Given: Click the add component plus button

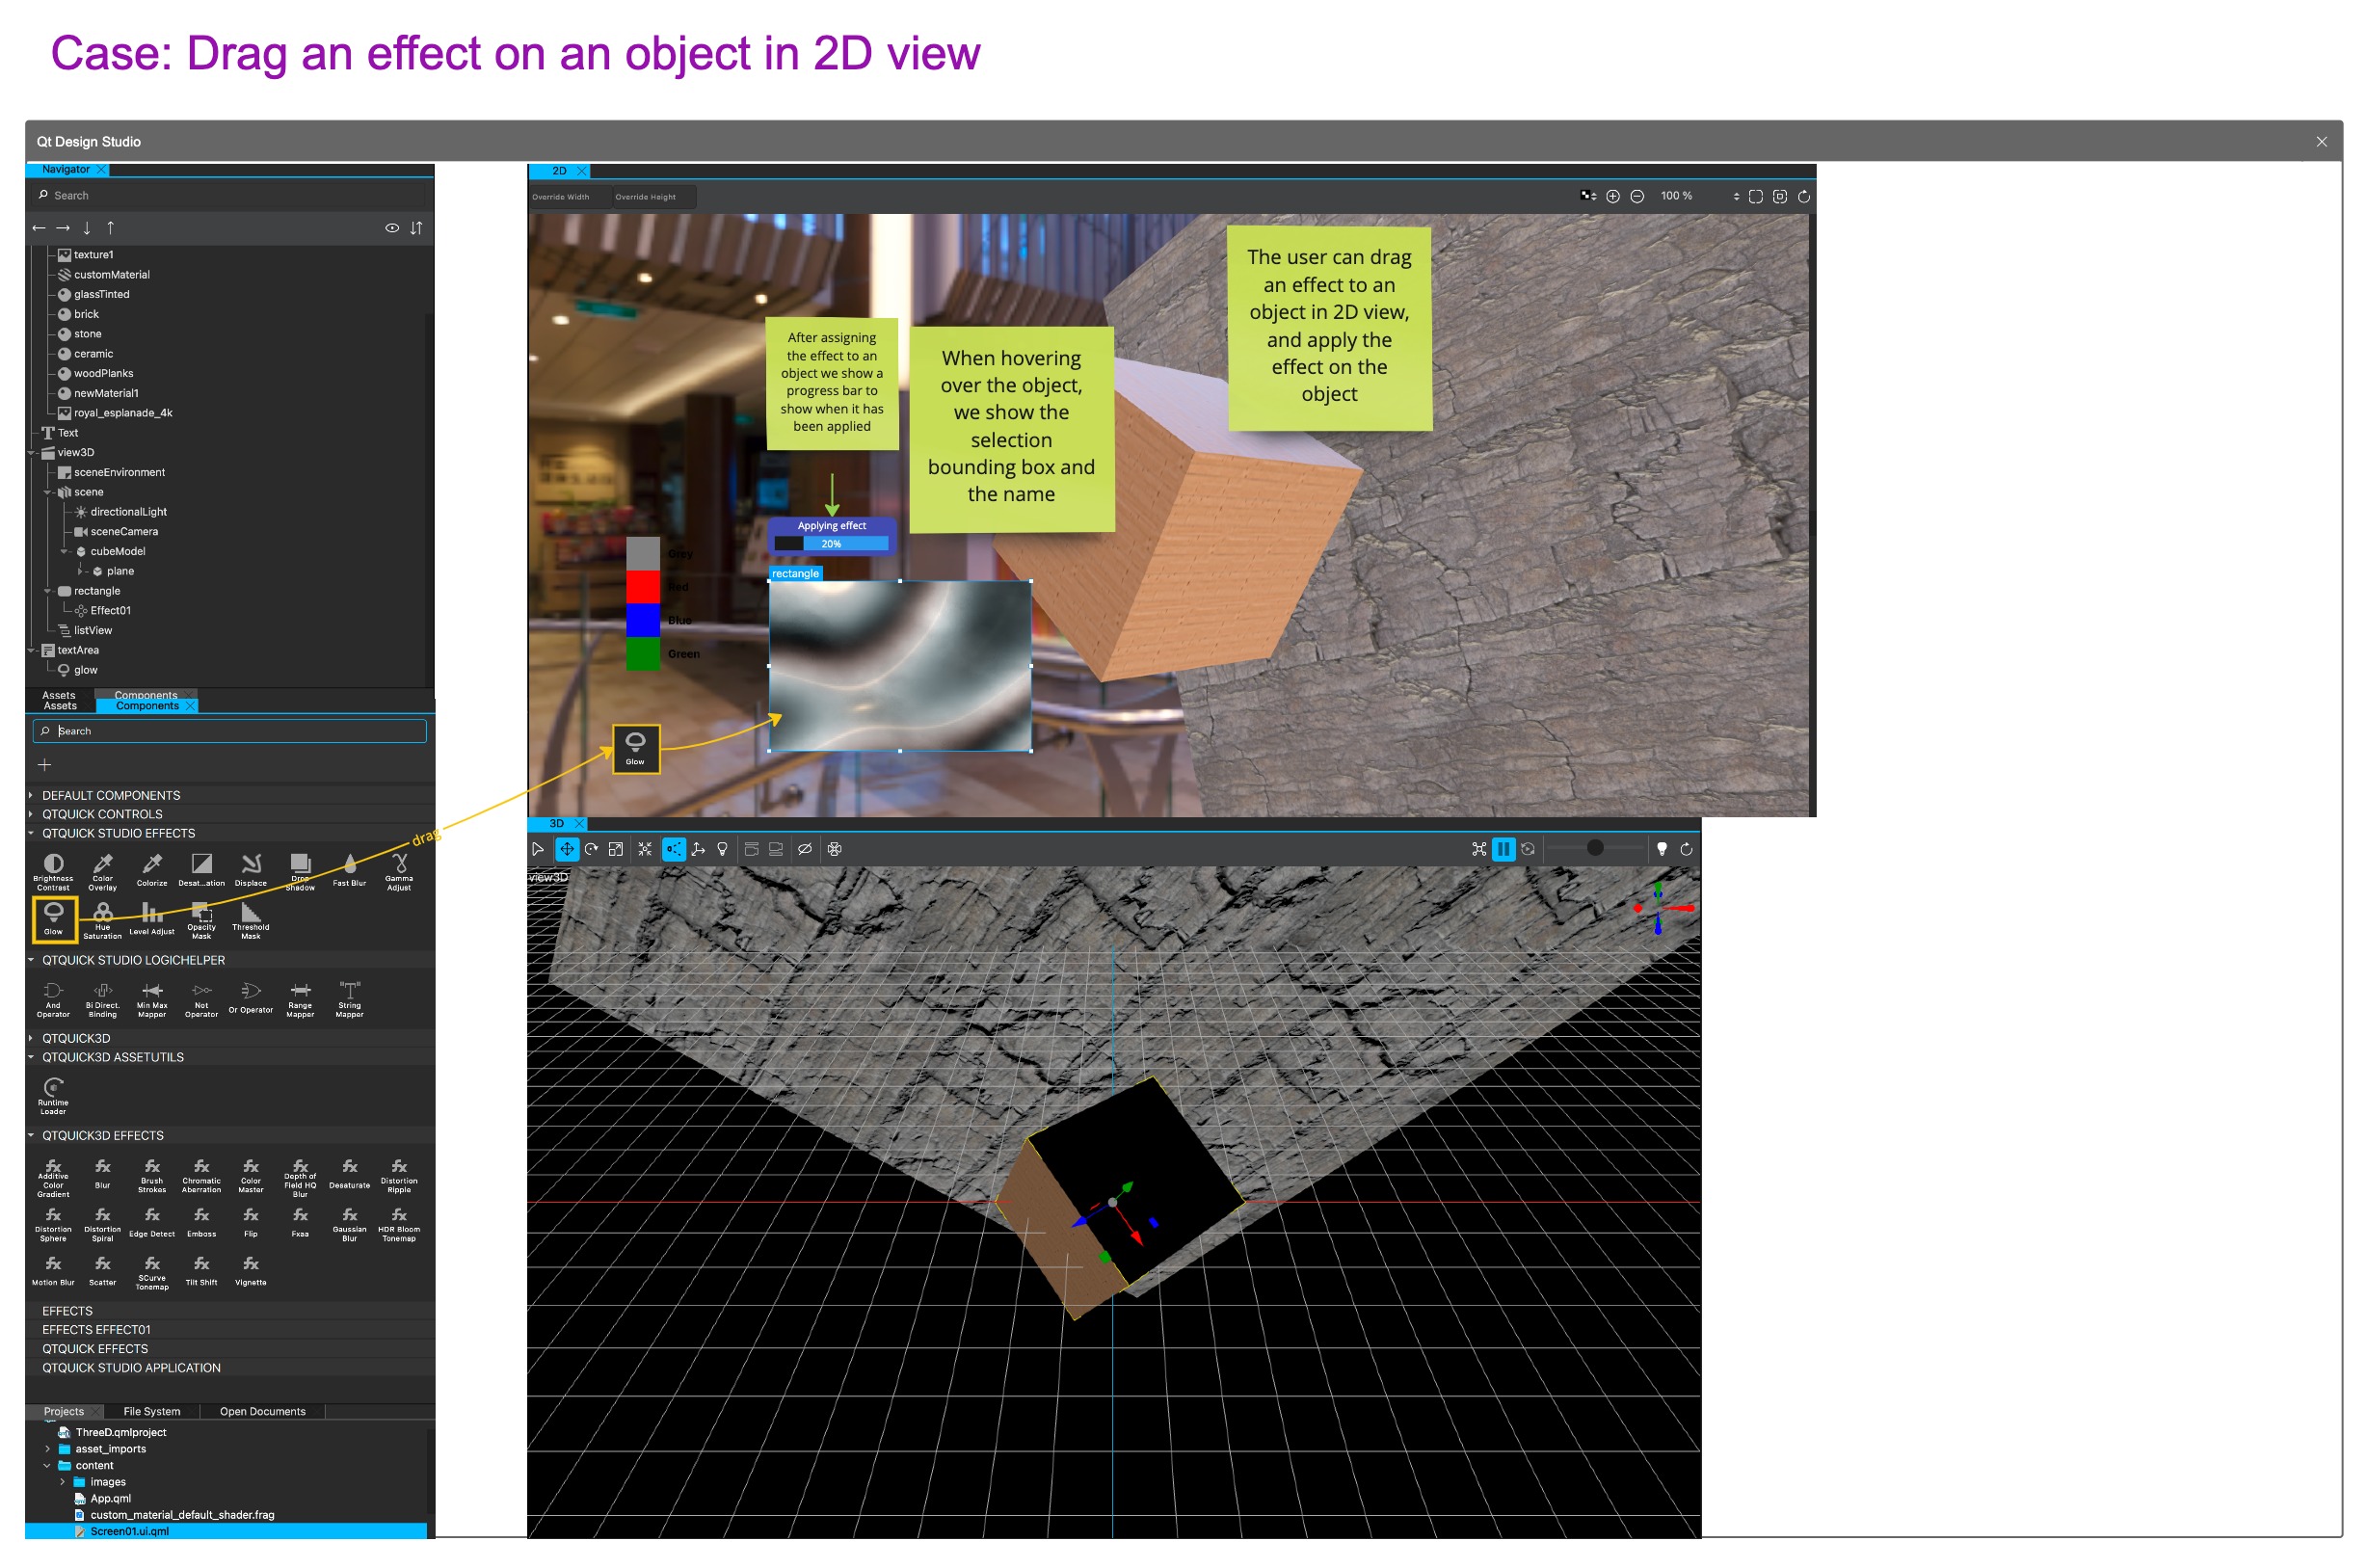Looking at the screenshot, I should tap(44, 764).
